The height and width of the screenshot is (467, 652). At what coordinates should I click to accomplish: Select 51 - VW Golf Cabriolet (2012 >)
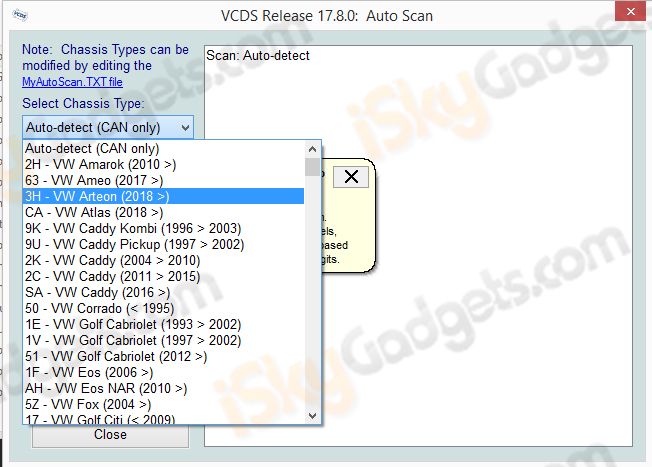tap(163, 356)
